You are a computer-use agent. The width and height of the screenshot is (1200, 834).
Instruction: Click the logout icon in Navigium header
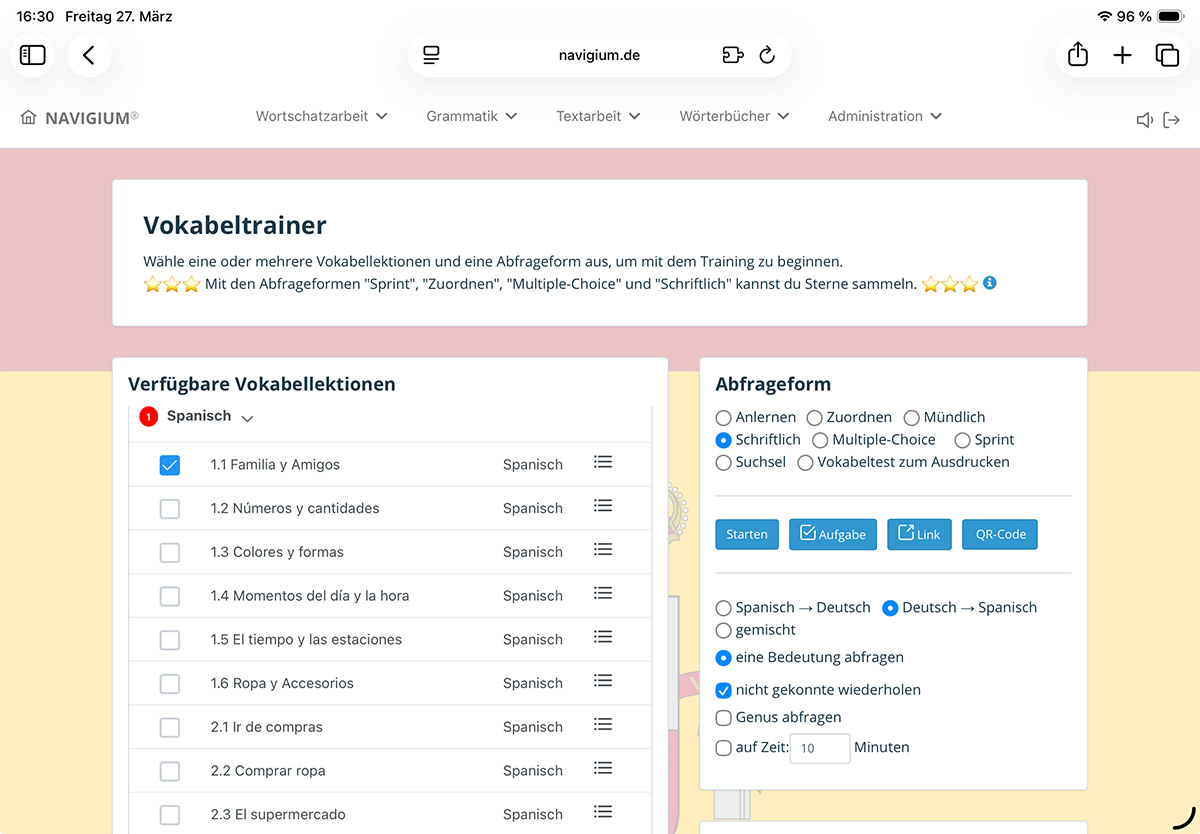(x=1172, y=120)
